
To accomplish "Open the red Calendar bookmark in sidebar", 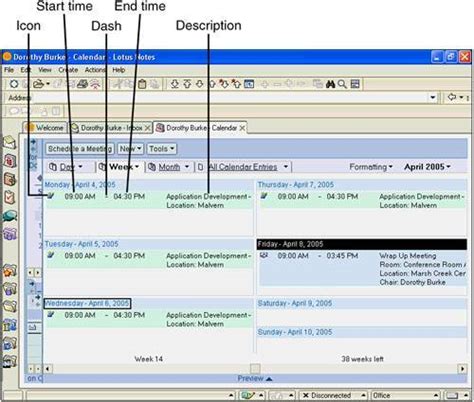I will coord(10,161).
